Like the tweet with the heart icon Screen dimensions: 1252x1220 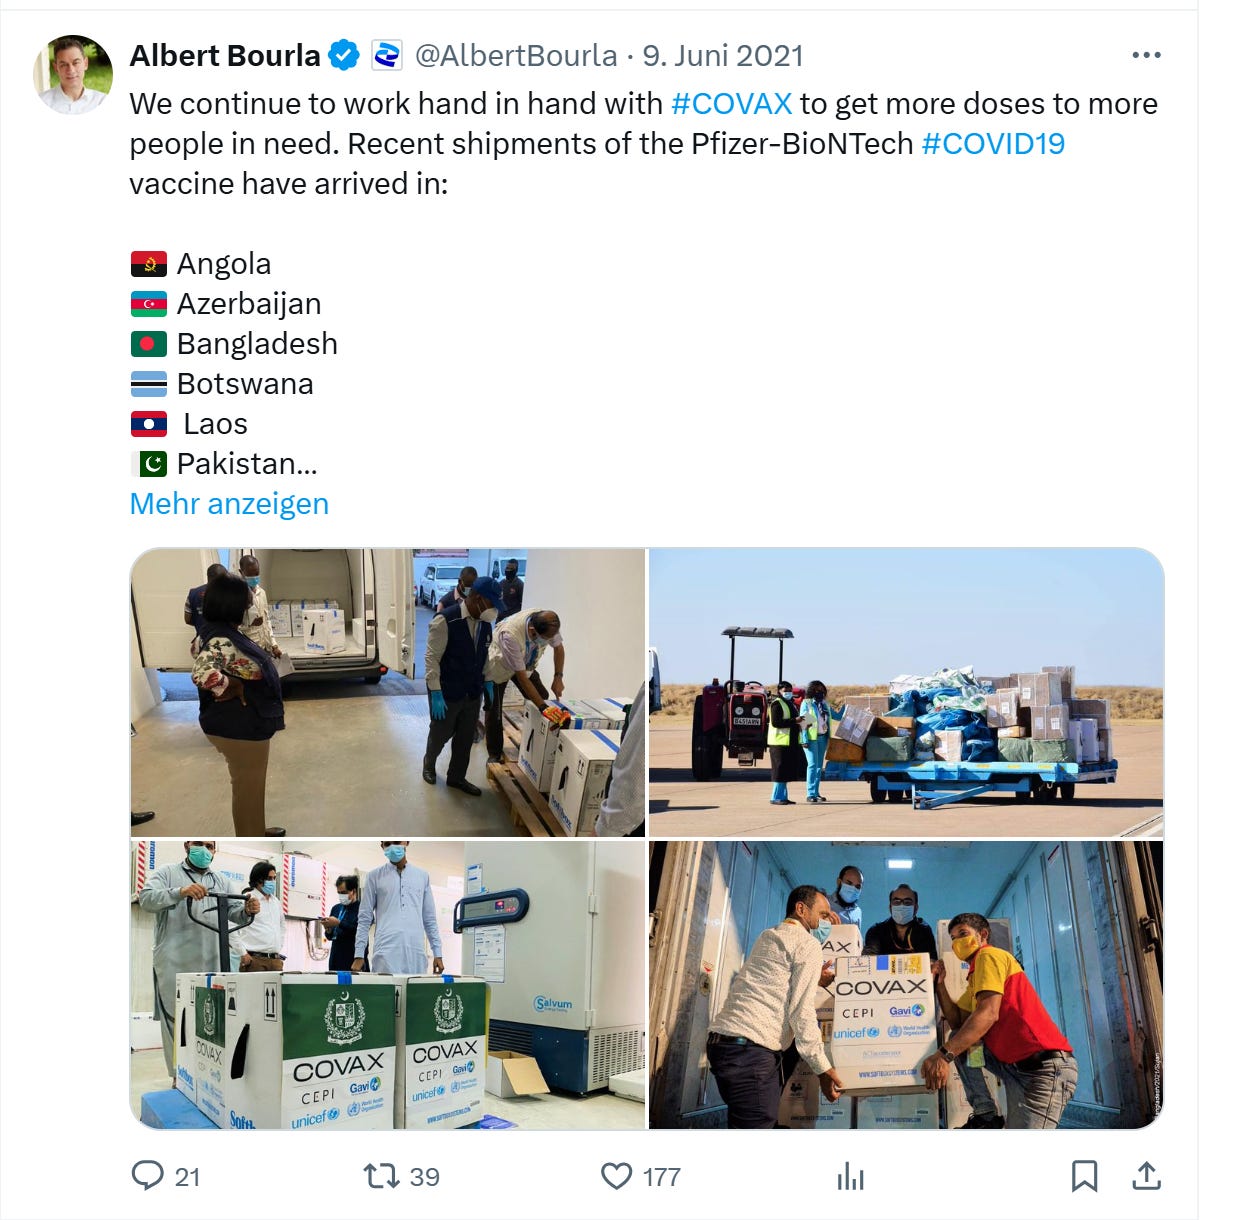coord(616,1176)
